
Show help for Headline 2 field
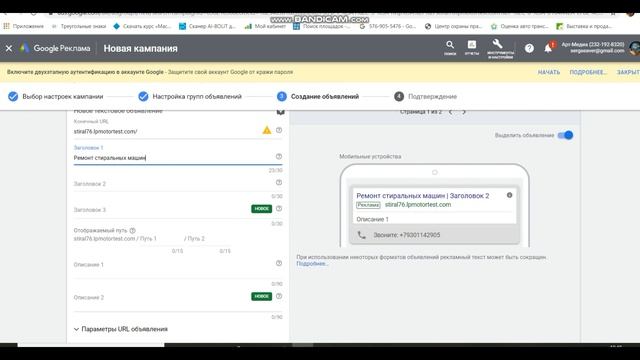[x=279, y=182]
